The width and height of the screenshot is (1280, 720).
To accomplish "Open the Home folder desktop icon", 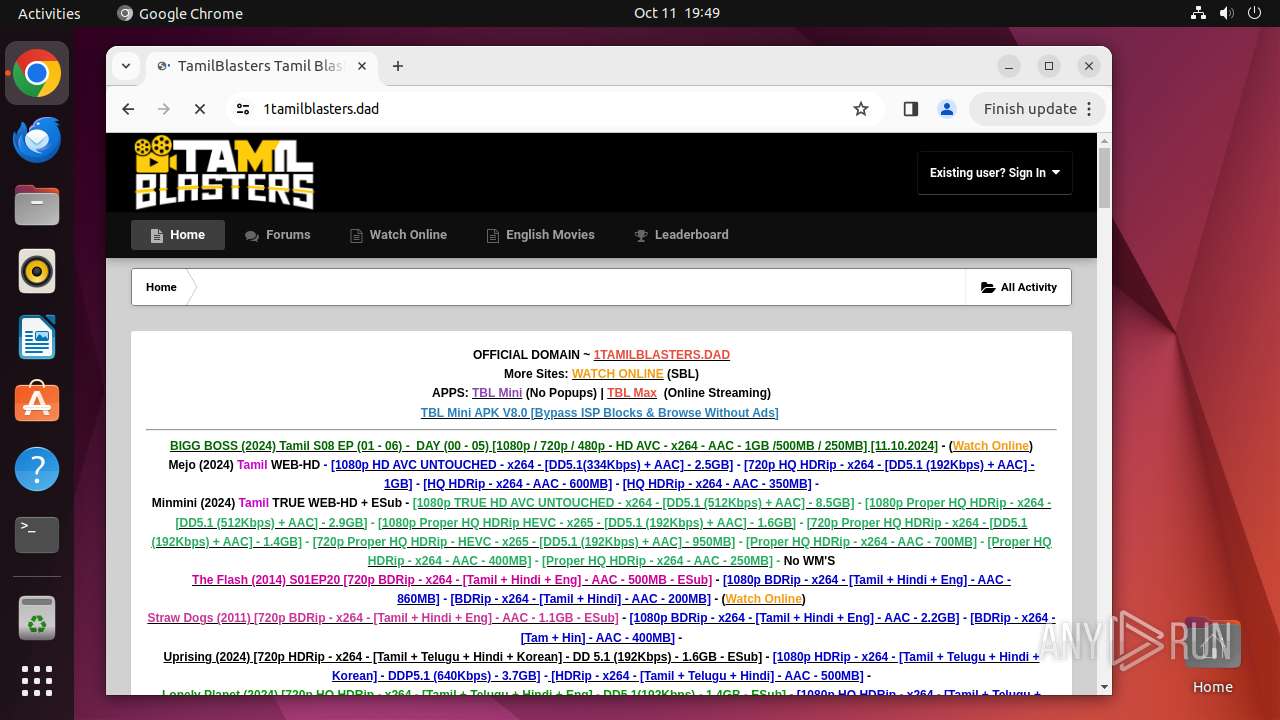I will pos(1212,655).
